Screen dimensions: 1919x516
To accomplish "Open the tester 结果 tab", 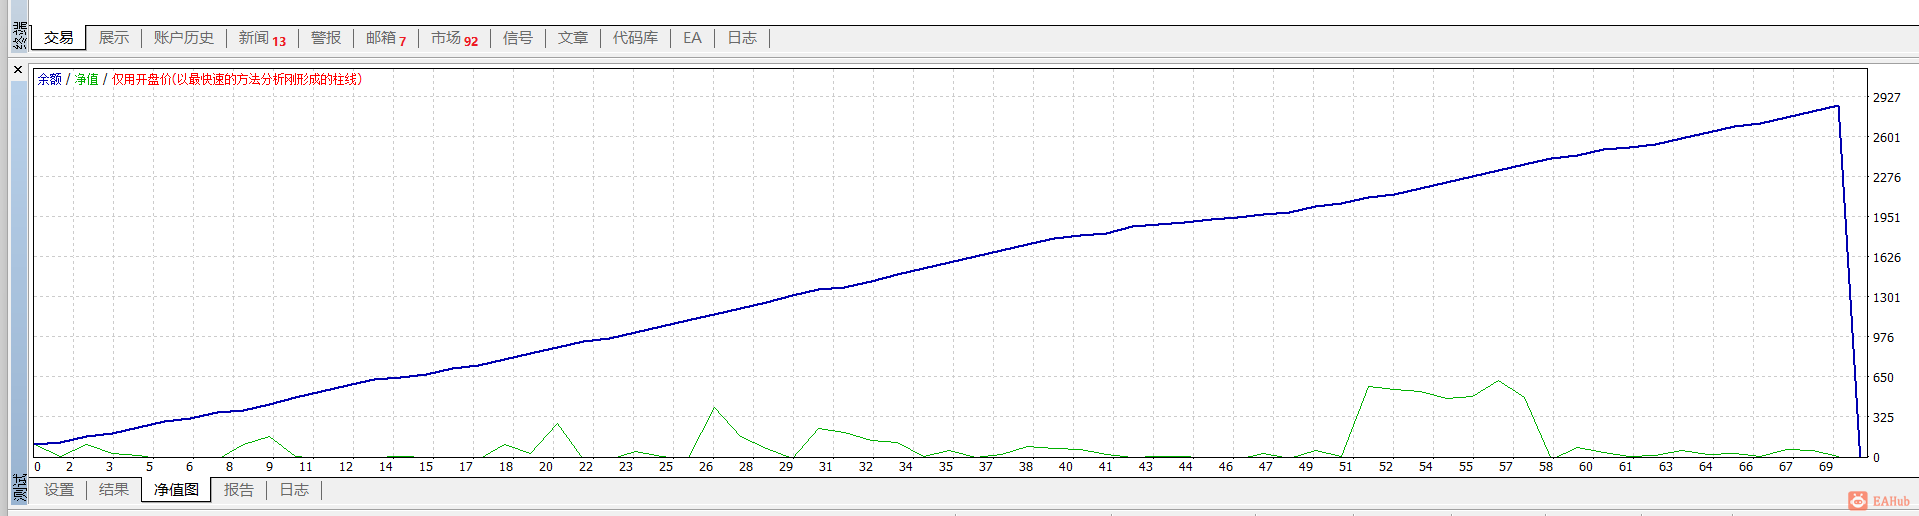I will click(x=113, y=490).
